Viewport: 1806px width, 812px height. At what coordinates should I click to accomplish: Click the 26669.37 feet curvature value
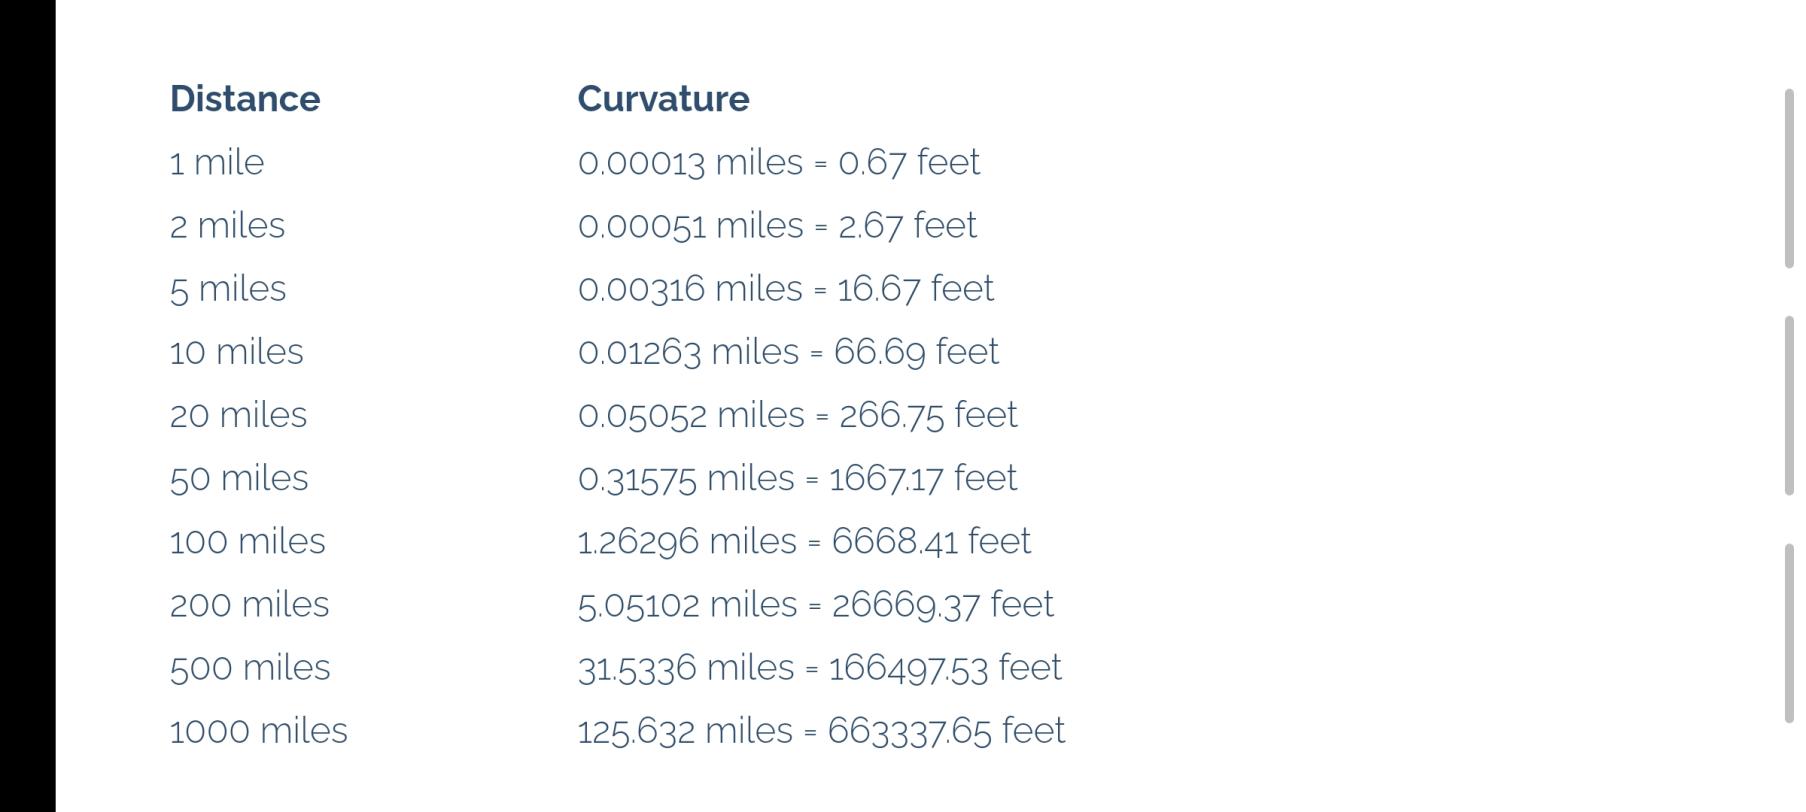pyautogui.click(x=942, y=604)
